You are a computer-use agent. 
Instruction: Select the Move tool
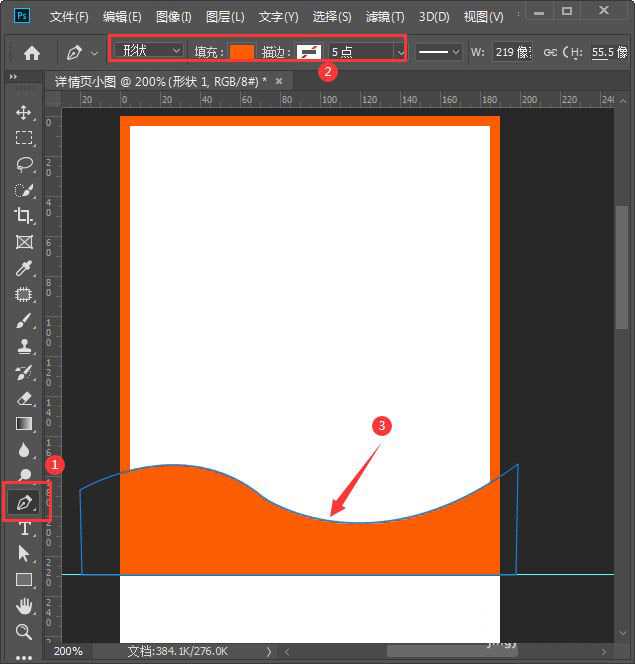[24, 112]
